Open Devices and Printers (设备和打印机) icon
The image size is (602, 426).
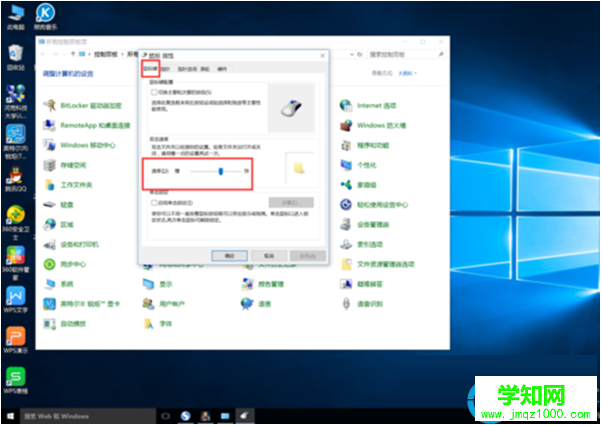(x=49, y=244)
